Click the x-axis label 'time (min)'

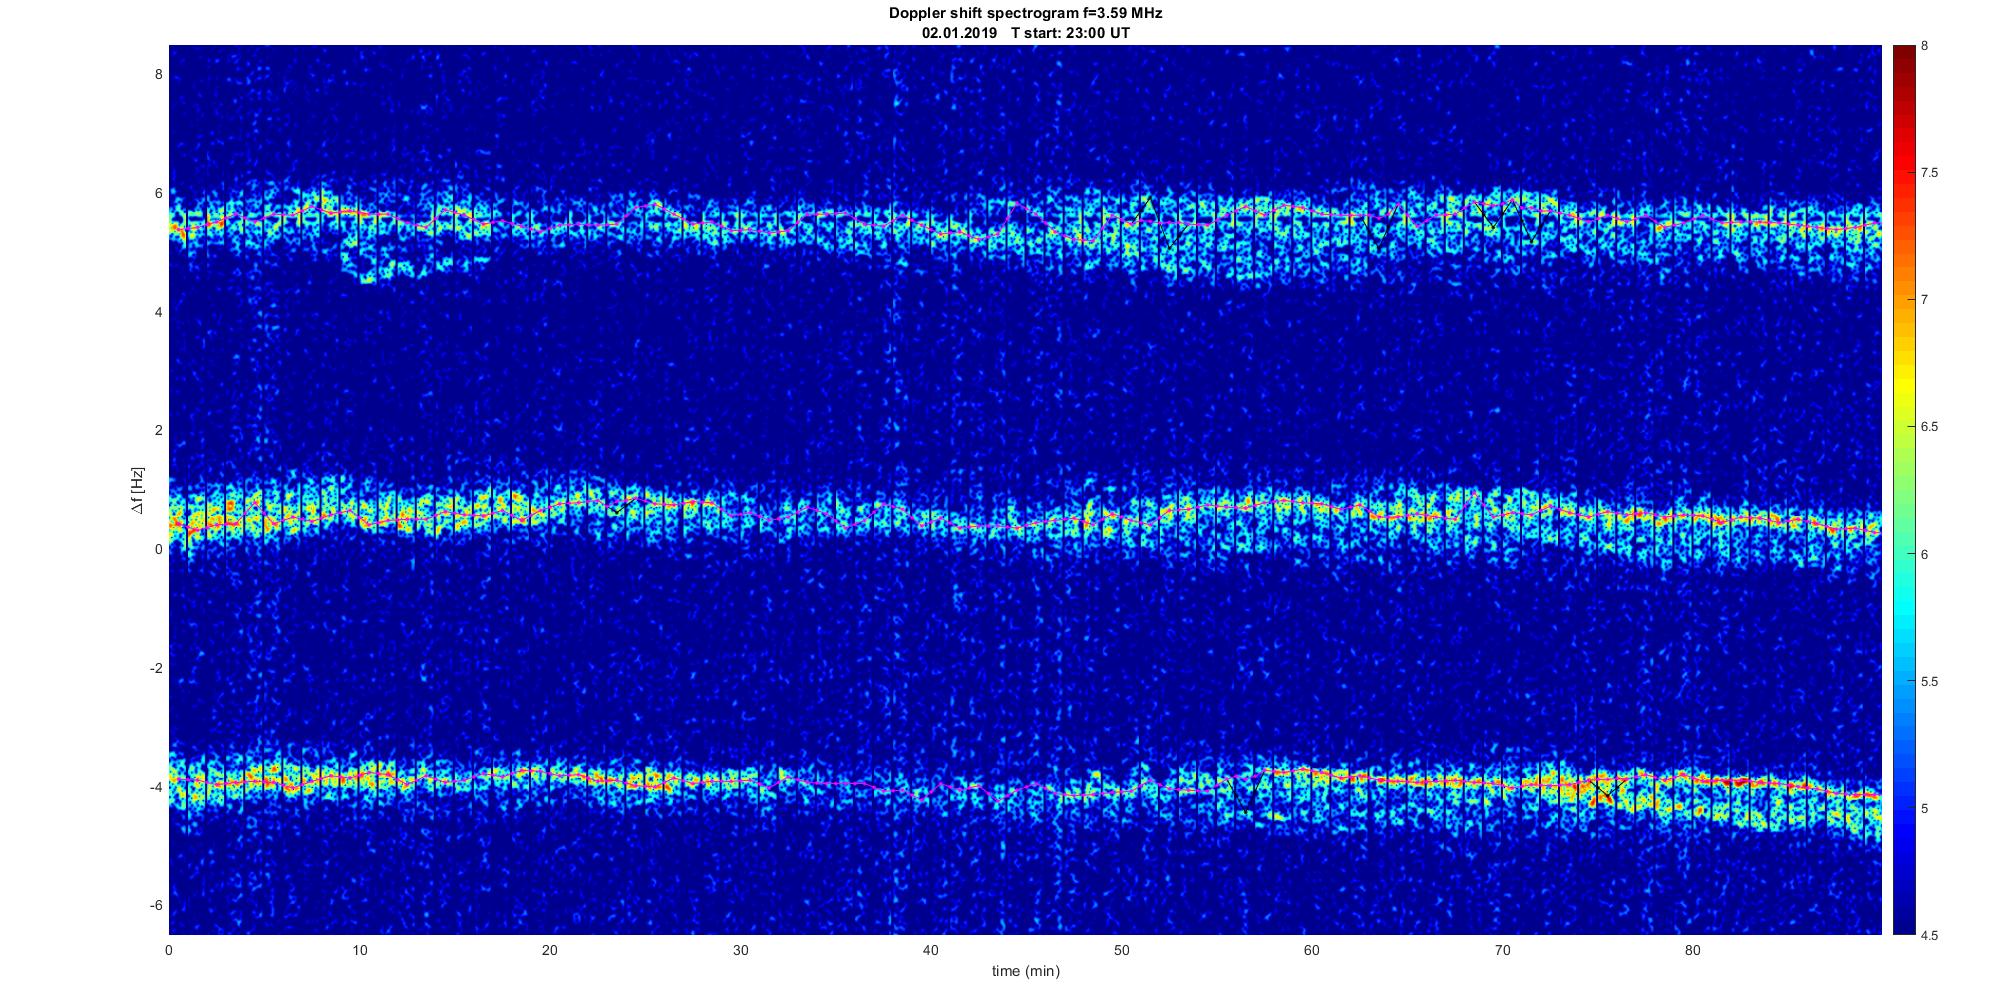click(x=1025, y=971)
